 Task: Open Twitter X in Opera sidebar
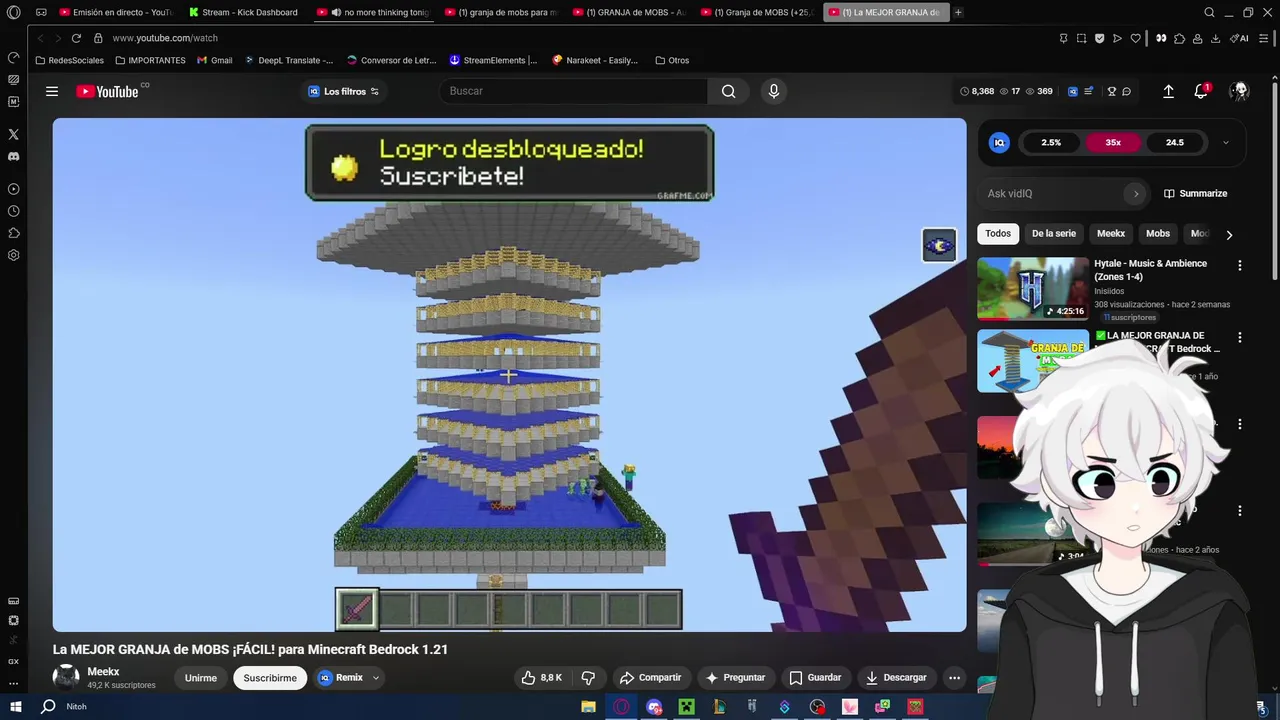(x=13, y=134)
